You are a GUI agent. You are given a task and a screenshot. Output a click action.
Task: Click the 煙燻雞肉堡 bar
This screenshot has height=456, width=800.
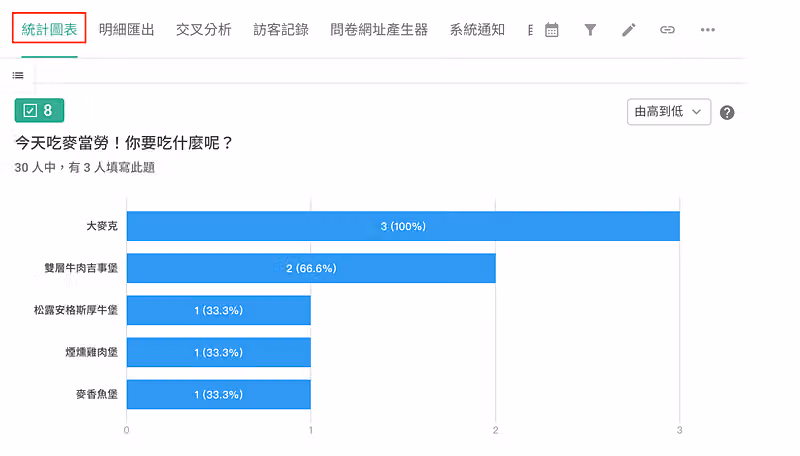tap(219, 352)
